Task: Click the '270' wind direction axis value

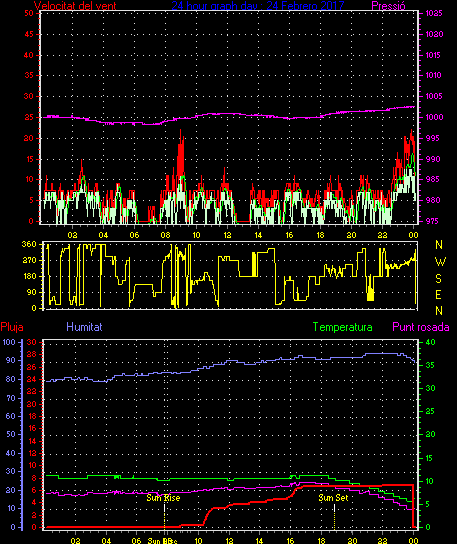Action: (29, 260)
